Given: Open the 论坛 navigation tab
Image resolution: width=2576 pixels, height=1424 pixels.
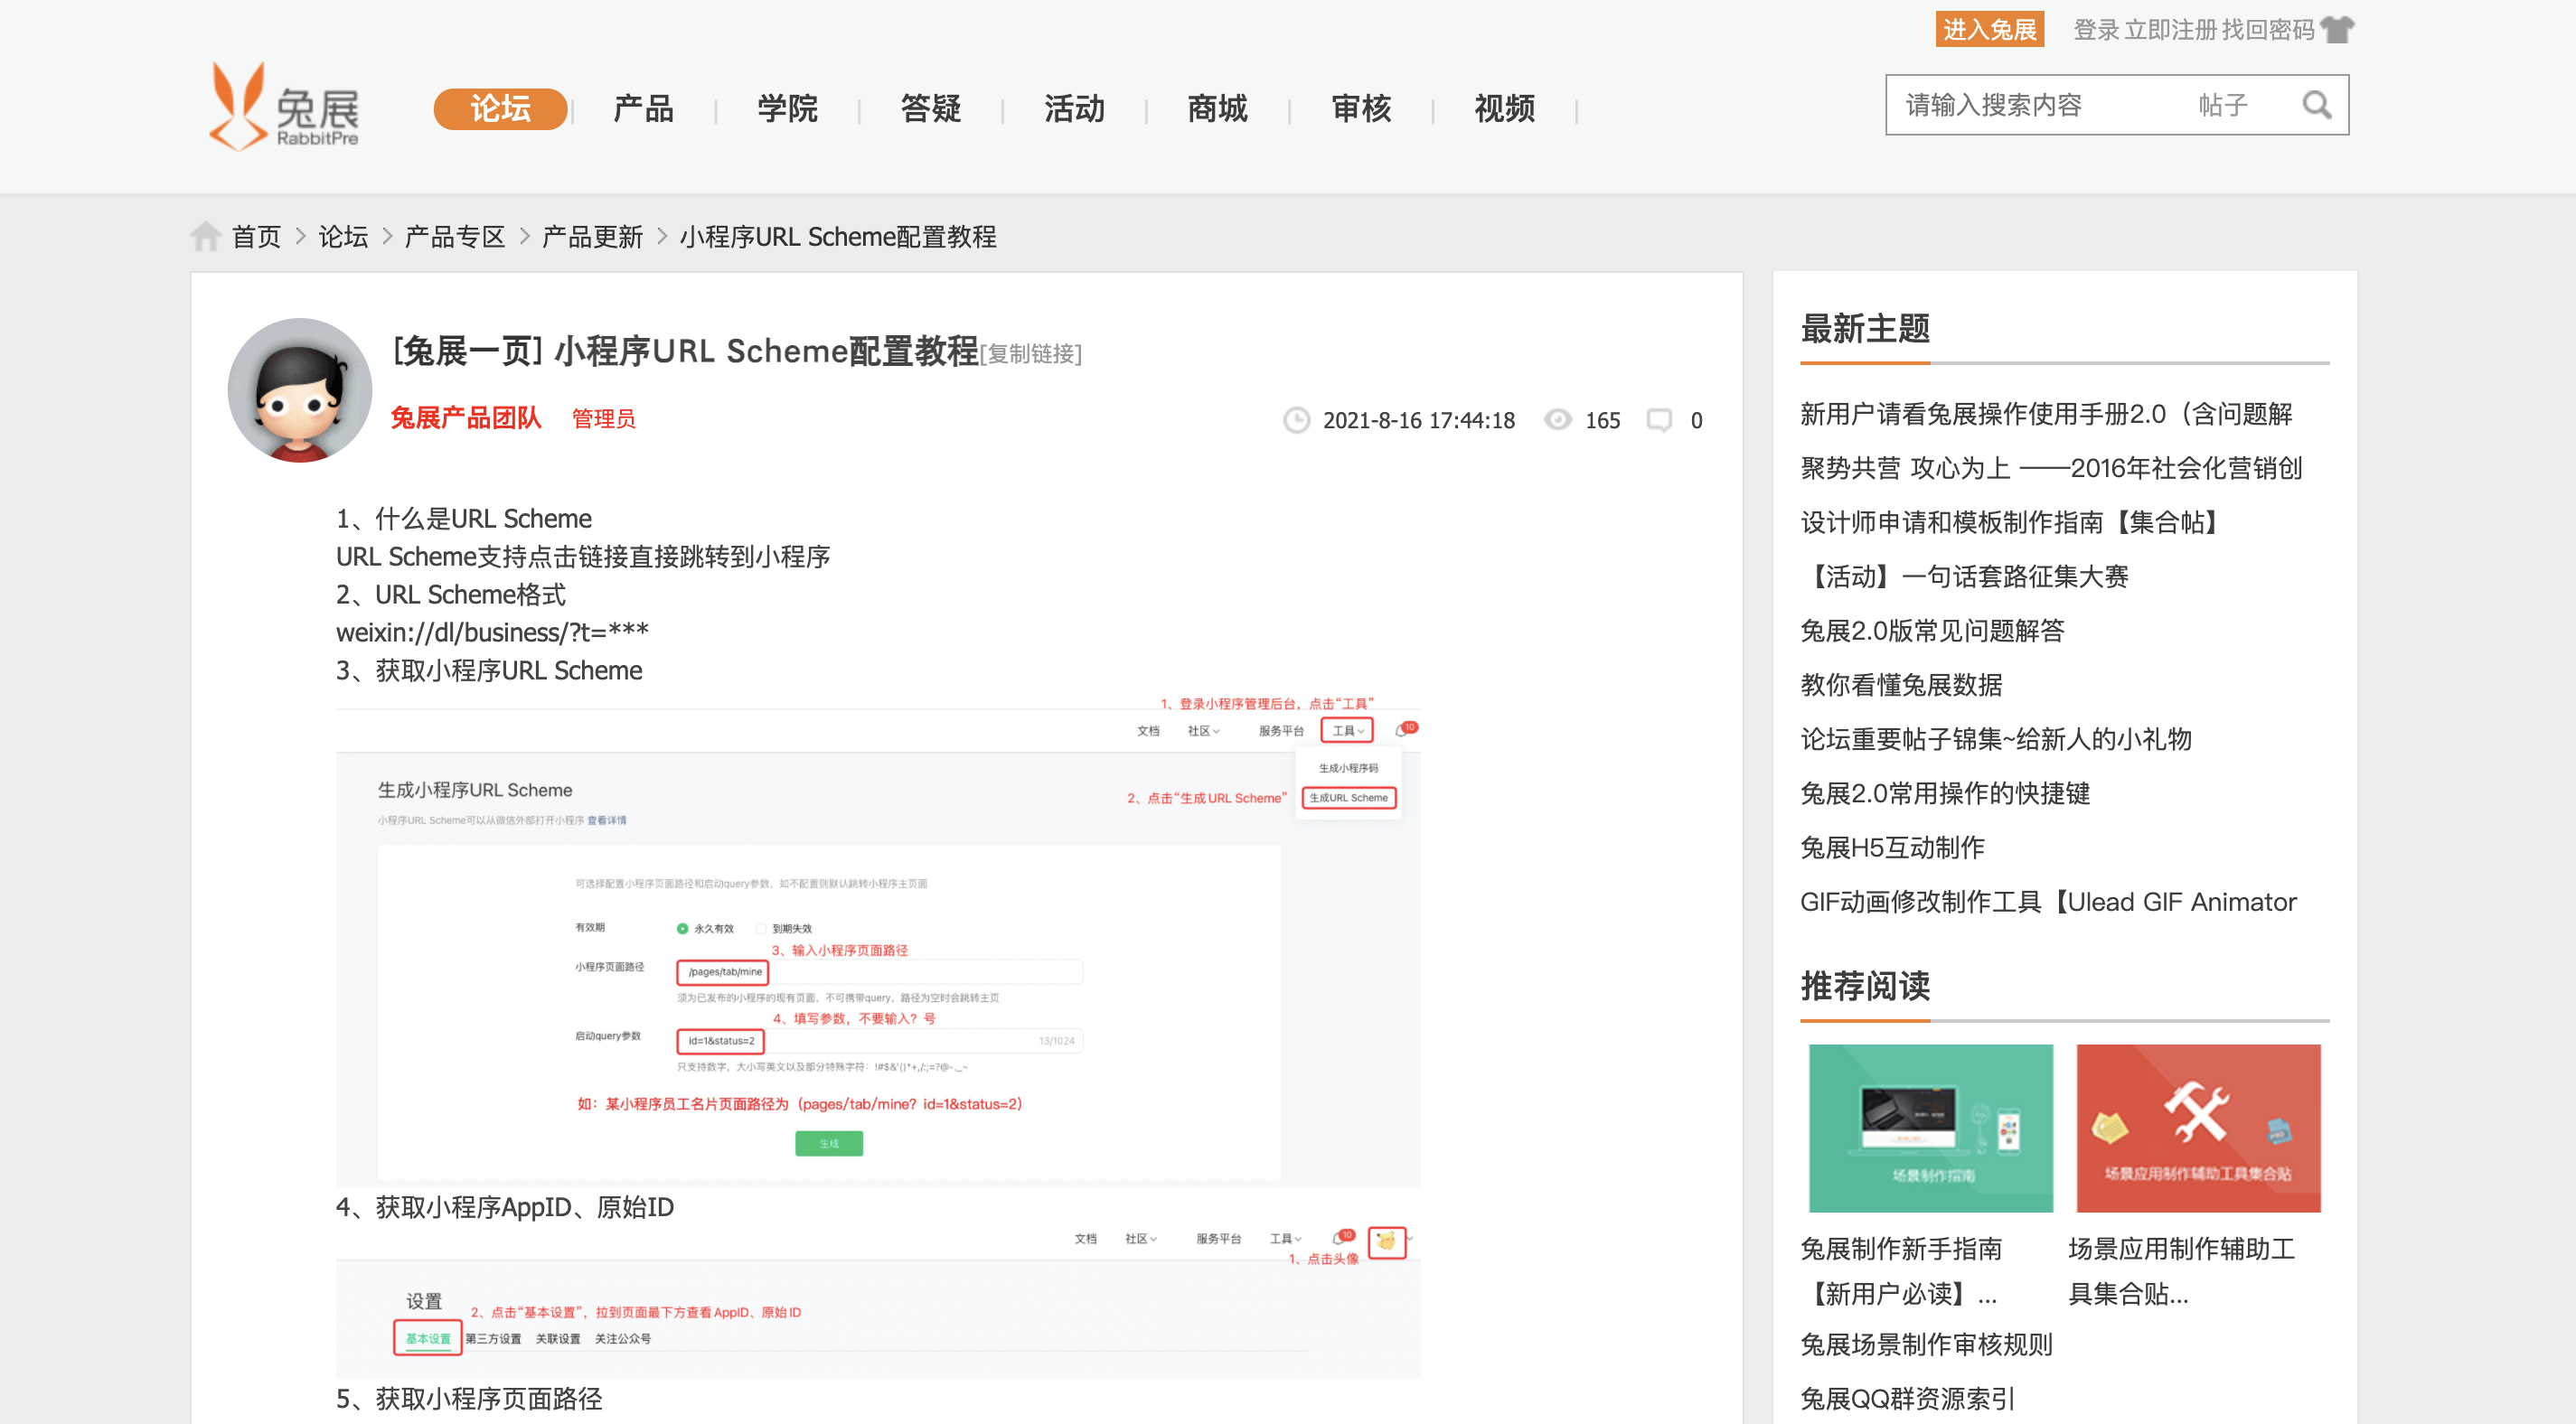Looking at the screenshot, I should pyautogui.click(x=500, y=108).
